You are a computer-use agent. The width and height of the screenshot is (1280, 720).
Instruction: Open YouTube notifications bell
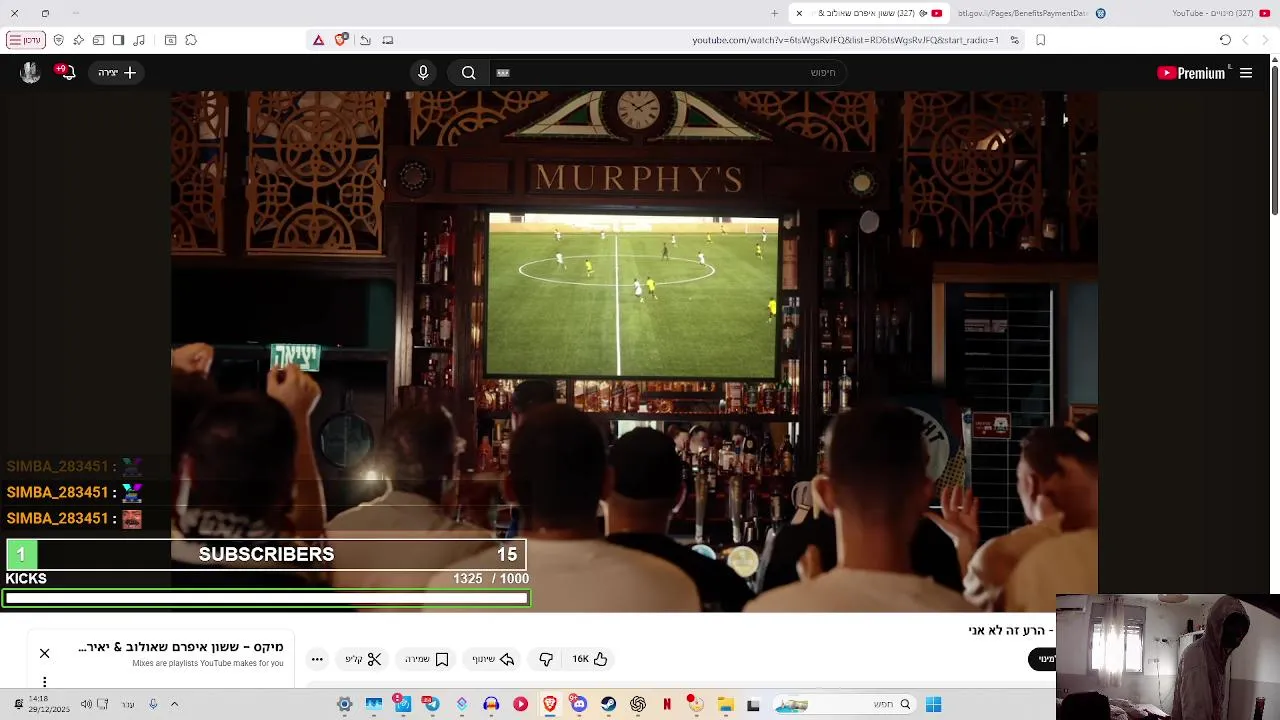coord(66,72)
